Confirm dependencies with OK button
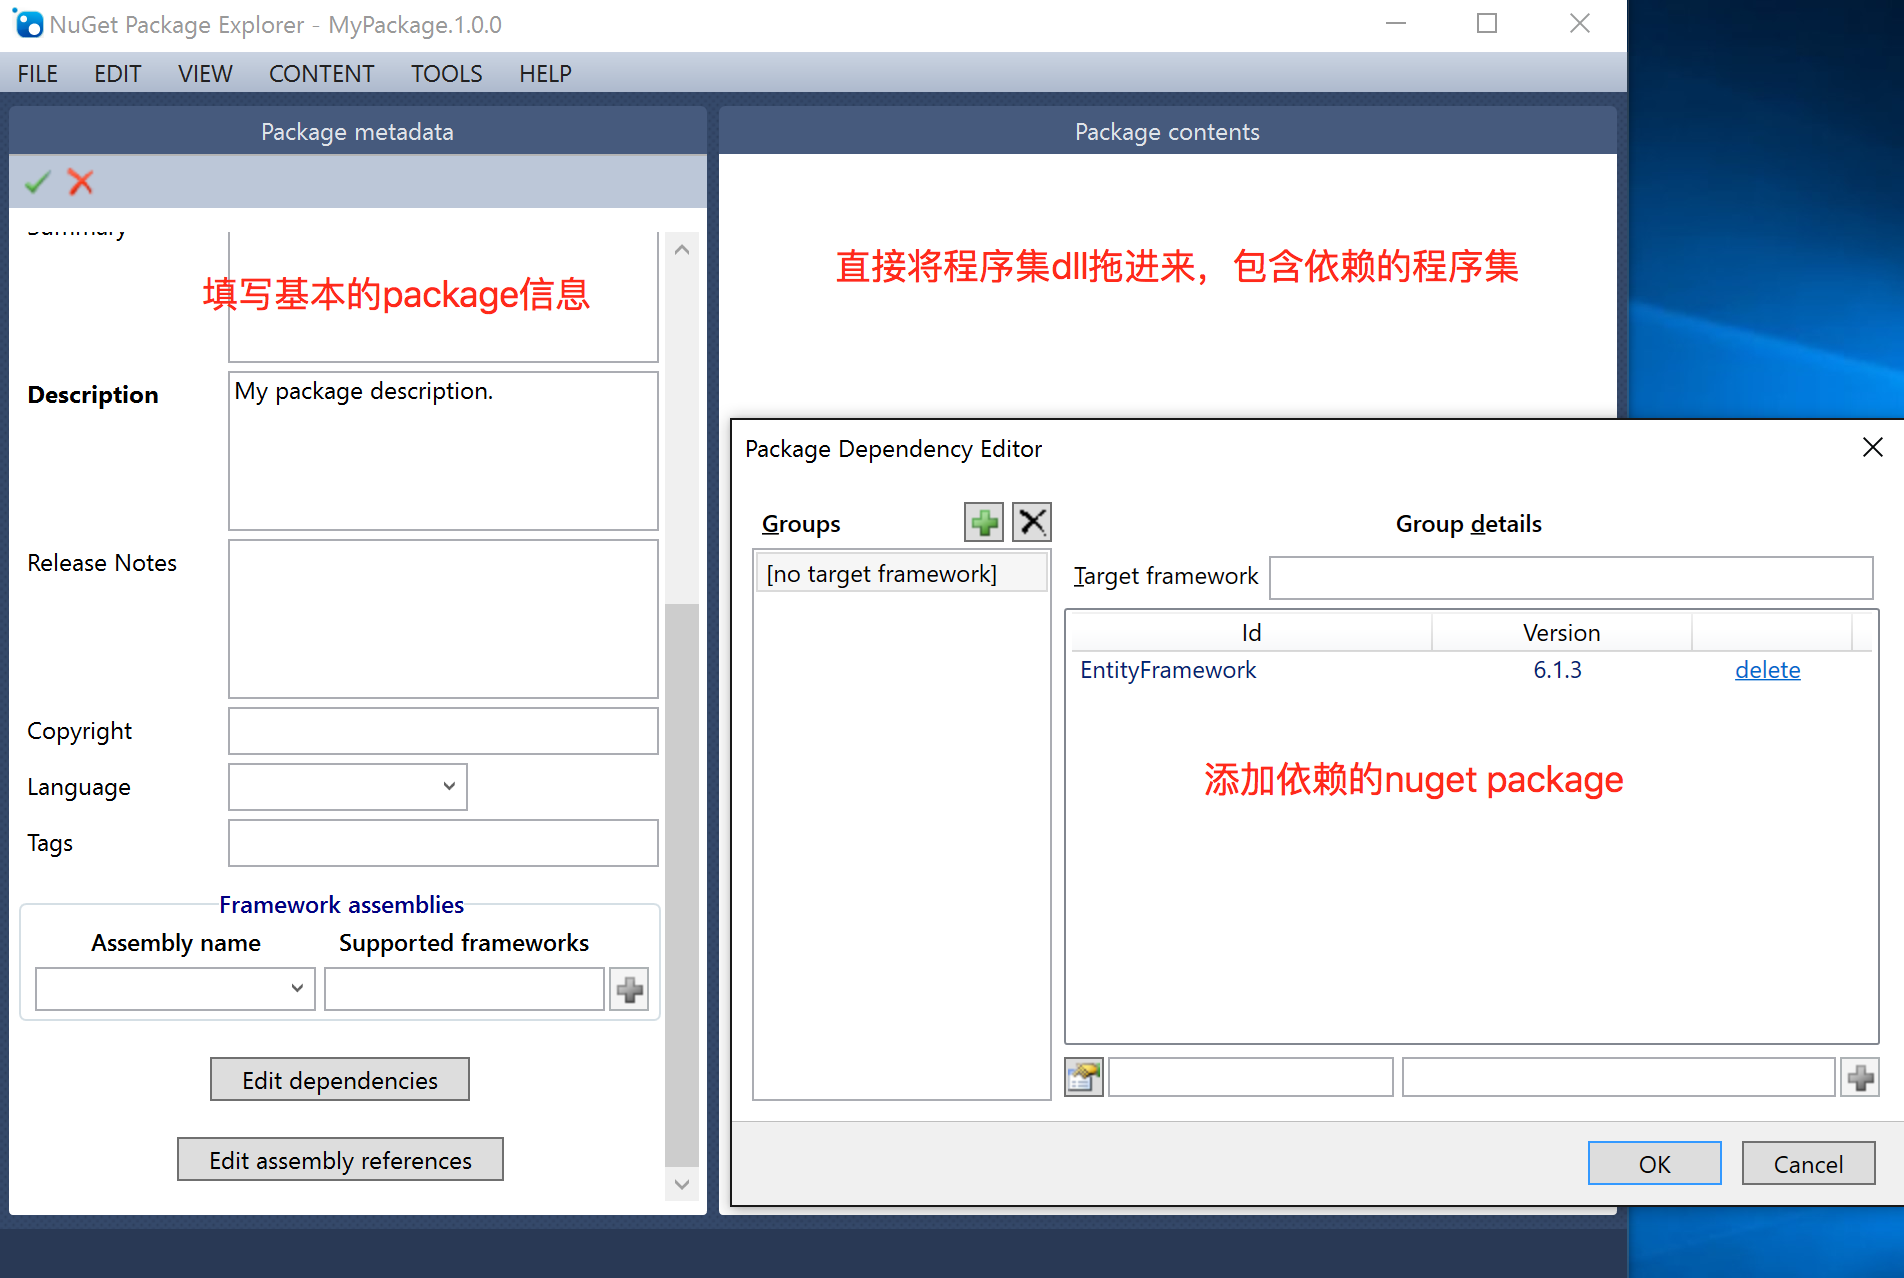The width and height of the screenshot is (1904, 1278). coord(1654,1164)
